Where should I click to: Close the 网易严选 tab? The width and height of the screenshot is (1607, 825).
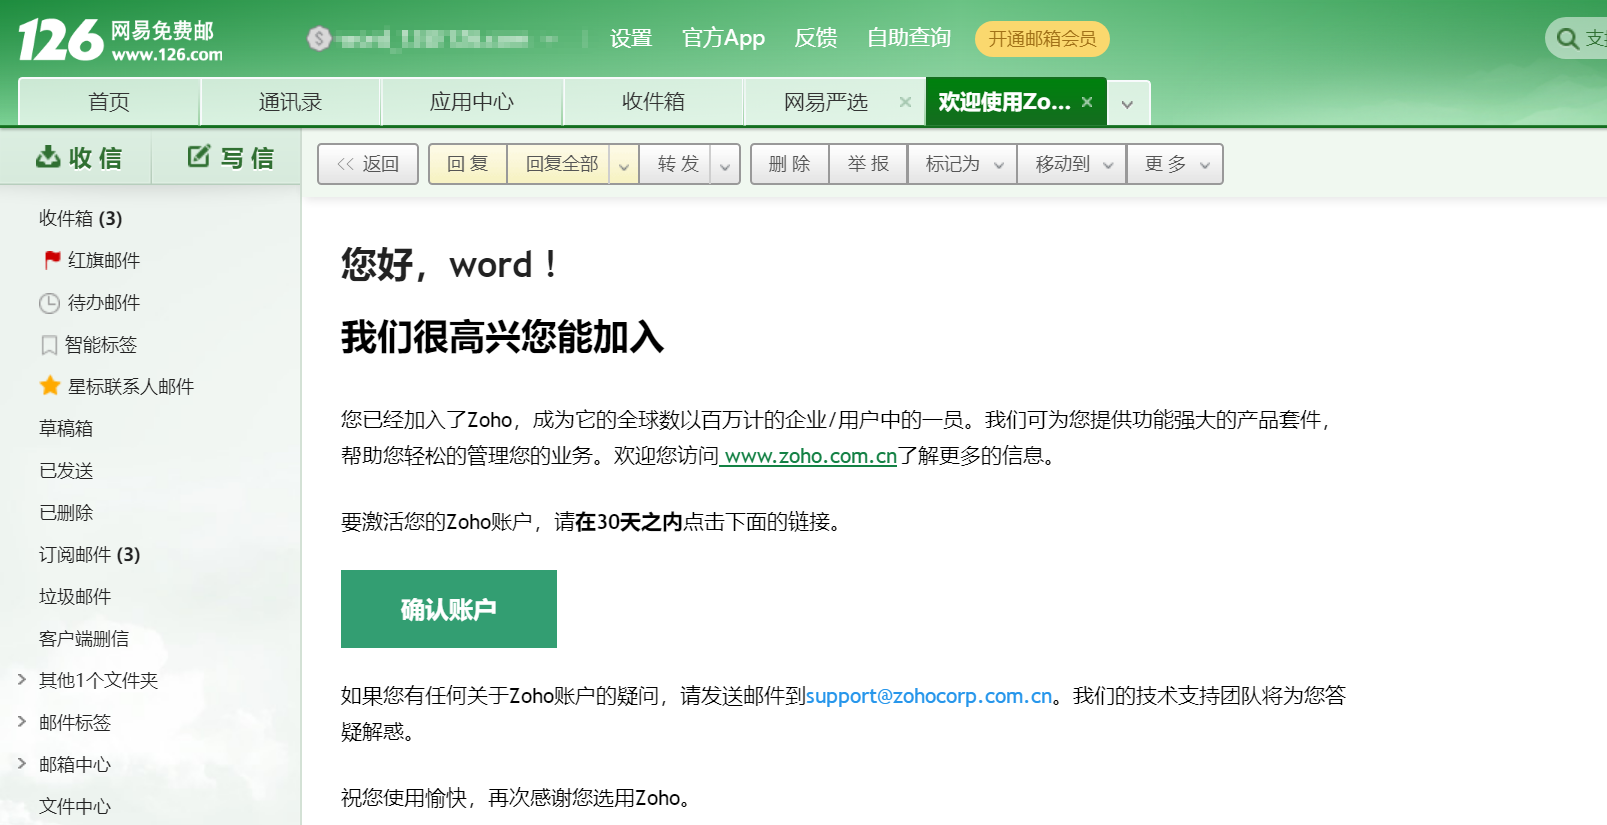(905, 102)
